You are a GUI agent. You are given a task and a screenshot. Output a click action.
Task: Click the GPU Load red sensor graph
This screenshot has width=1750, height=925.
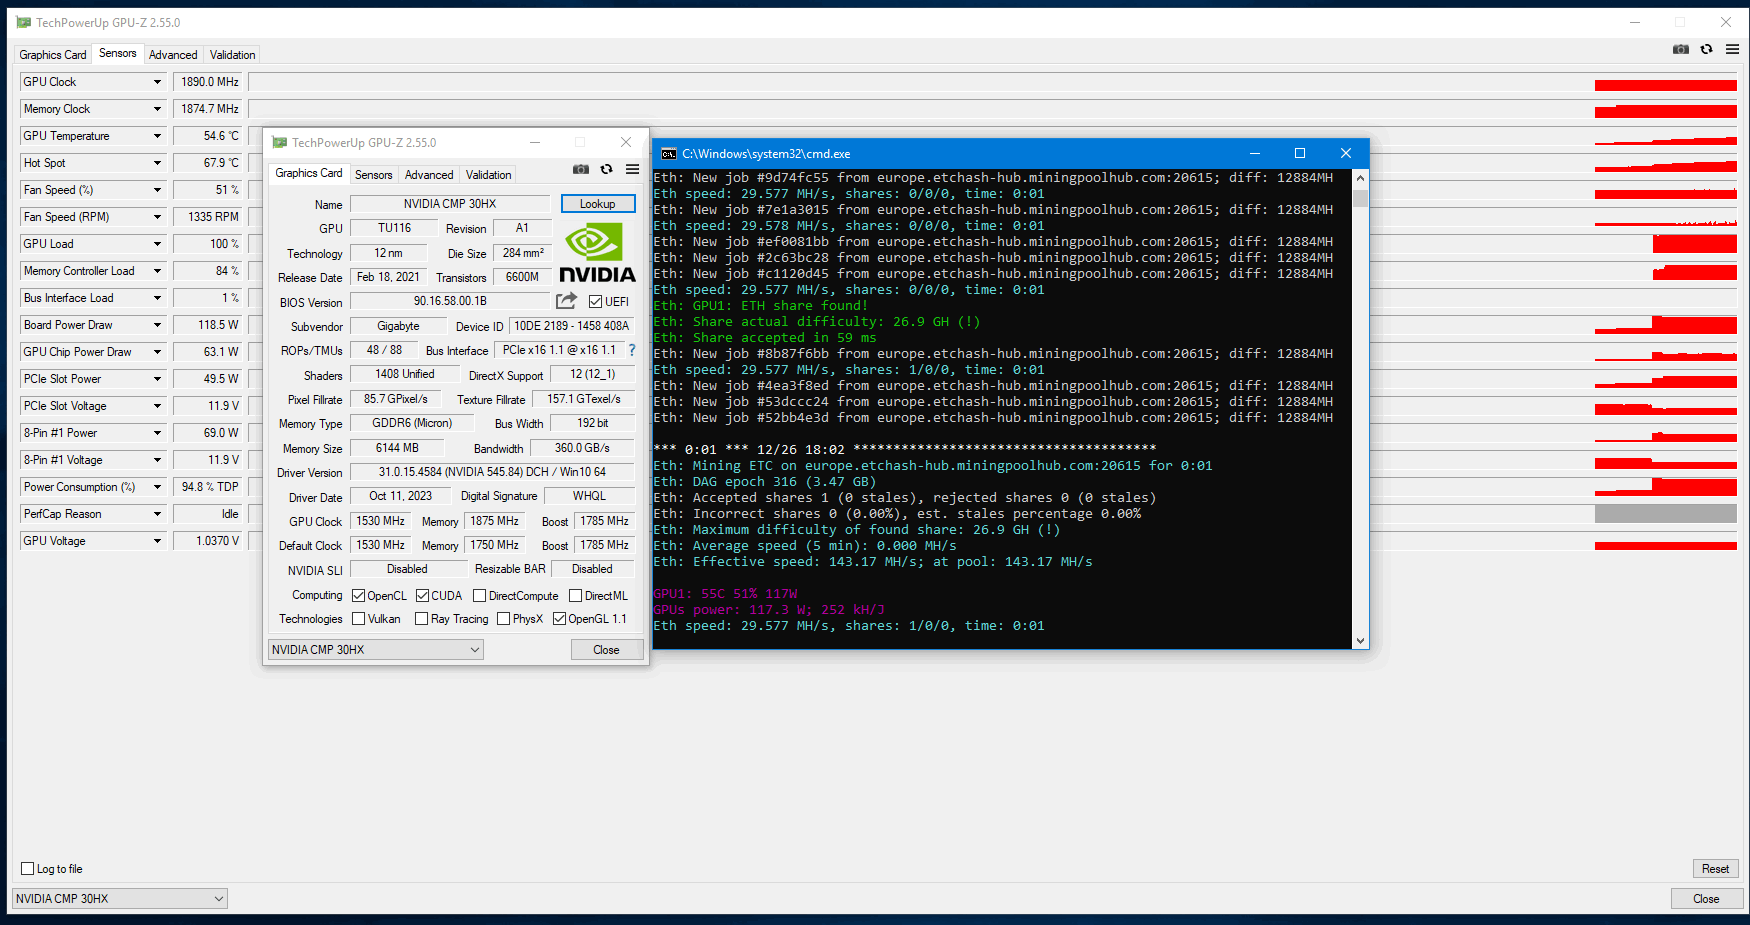[1695, 244]
